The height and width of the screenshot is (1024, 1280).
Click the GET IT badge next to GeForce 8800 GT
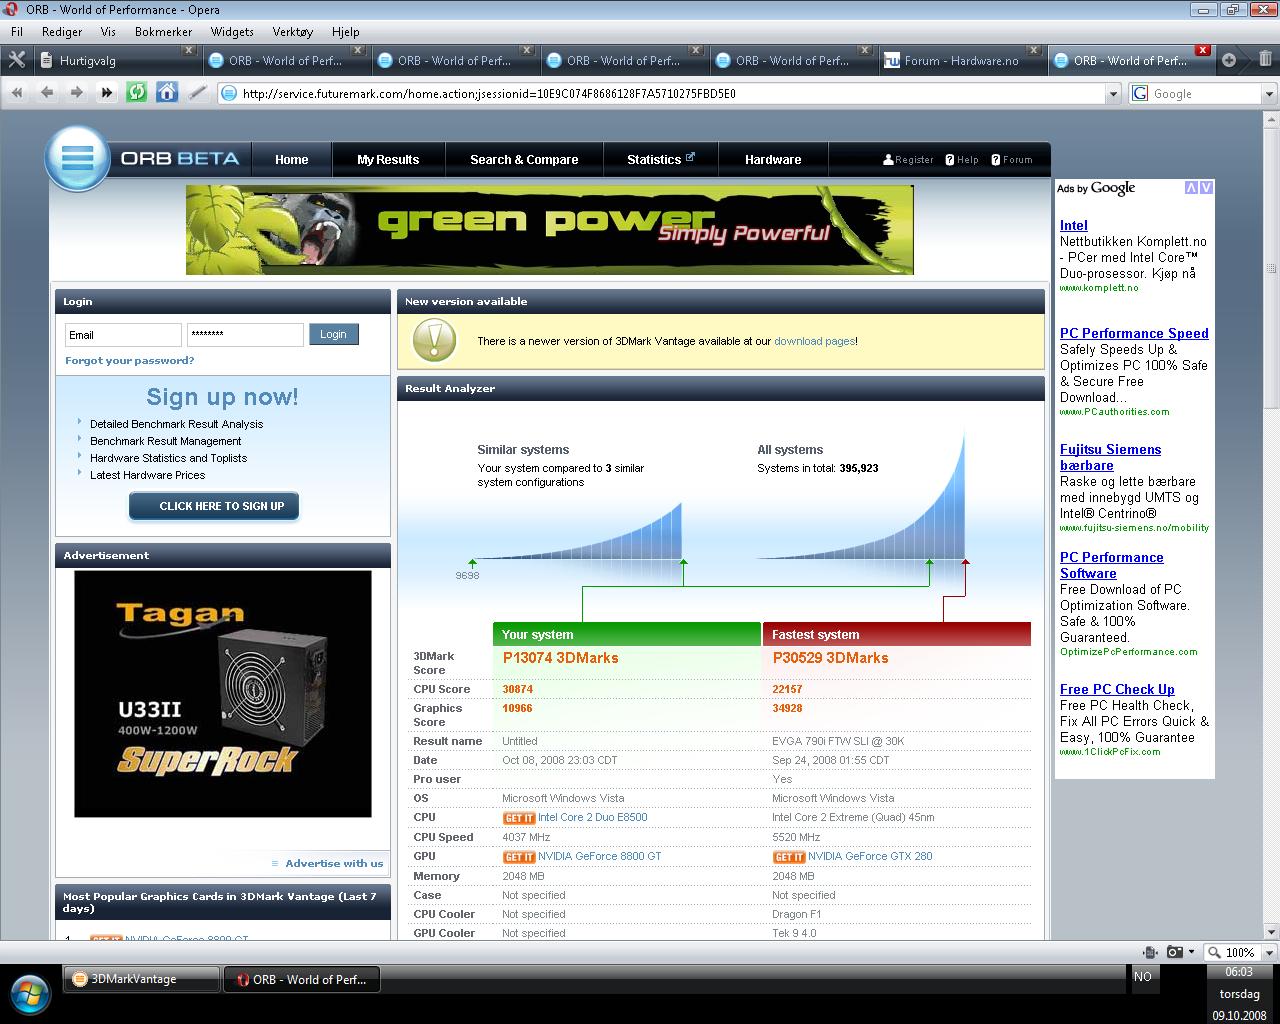point(519,857)
